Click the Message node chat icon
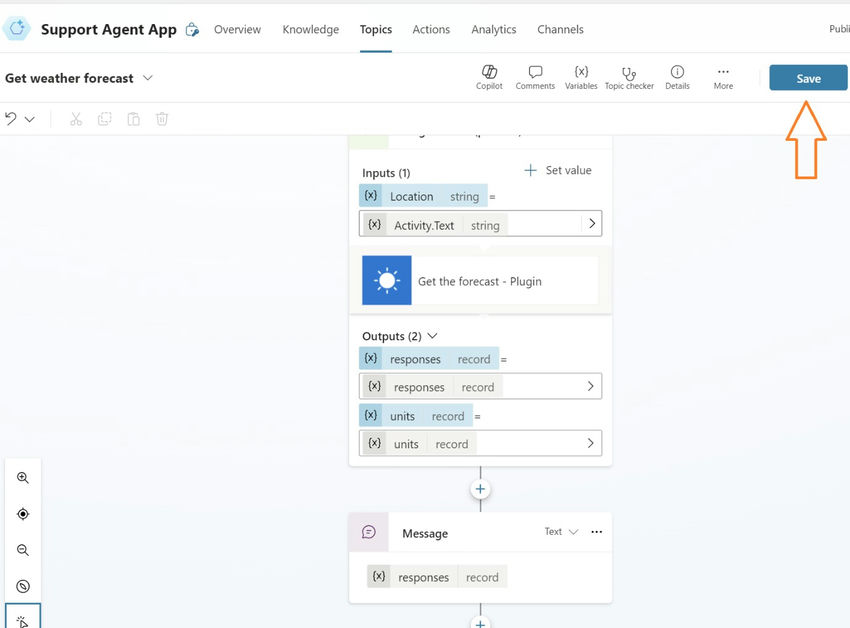This screenshot has width=850, height=628. tap(369, 532)
